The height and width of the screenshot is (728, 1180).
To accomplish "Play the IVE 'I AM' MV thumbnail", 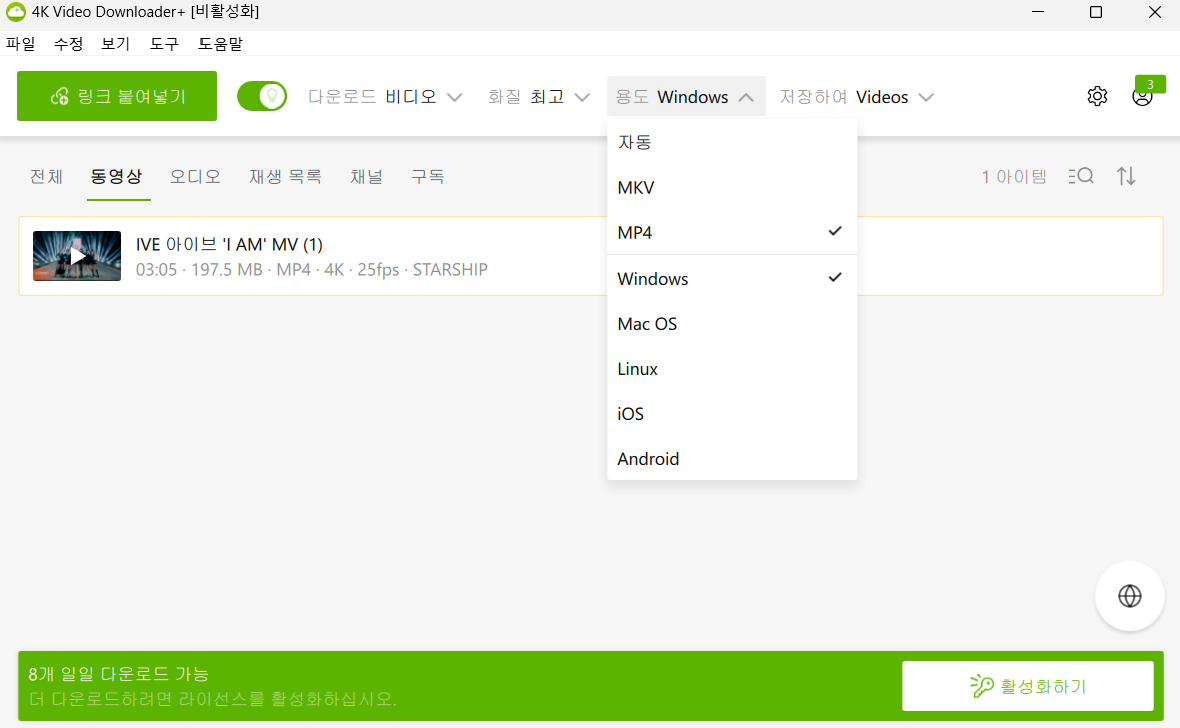I will pos(77,256).
